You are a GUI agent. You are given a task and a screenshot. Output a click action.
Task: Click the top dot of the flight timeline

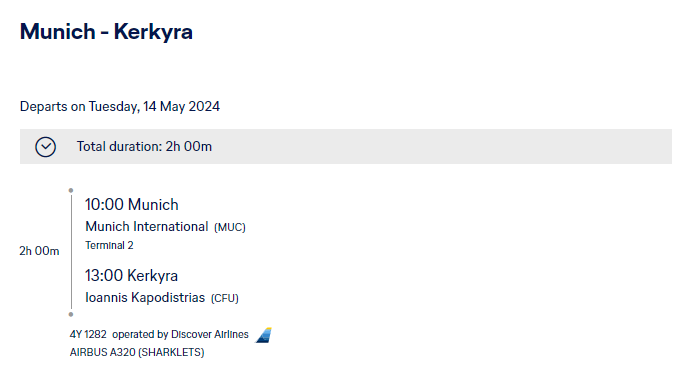tap(71, 191)
